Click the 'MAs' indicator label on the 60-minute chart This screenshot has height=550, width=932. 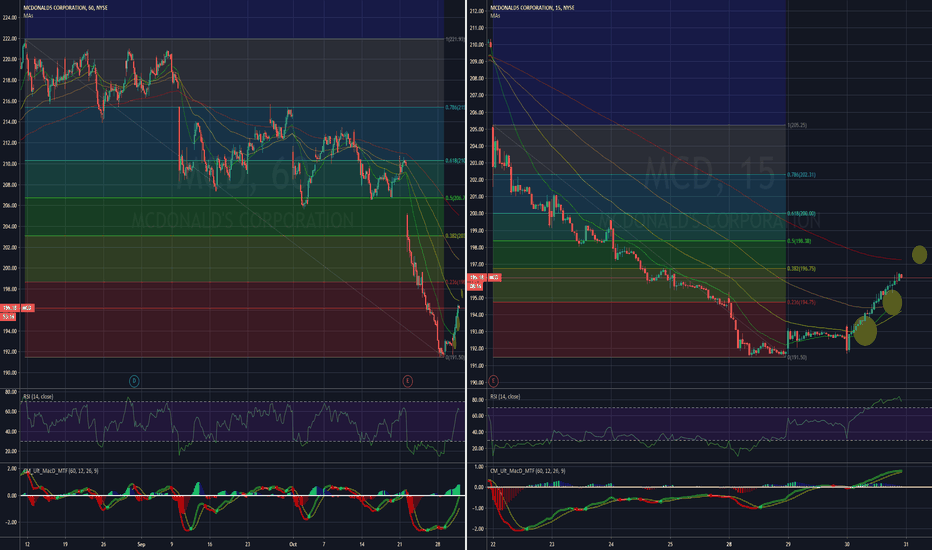click(28, 16)
